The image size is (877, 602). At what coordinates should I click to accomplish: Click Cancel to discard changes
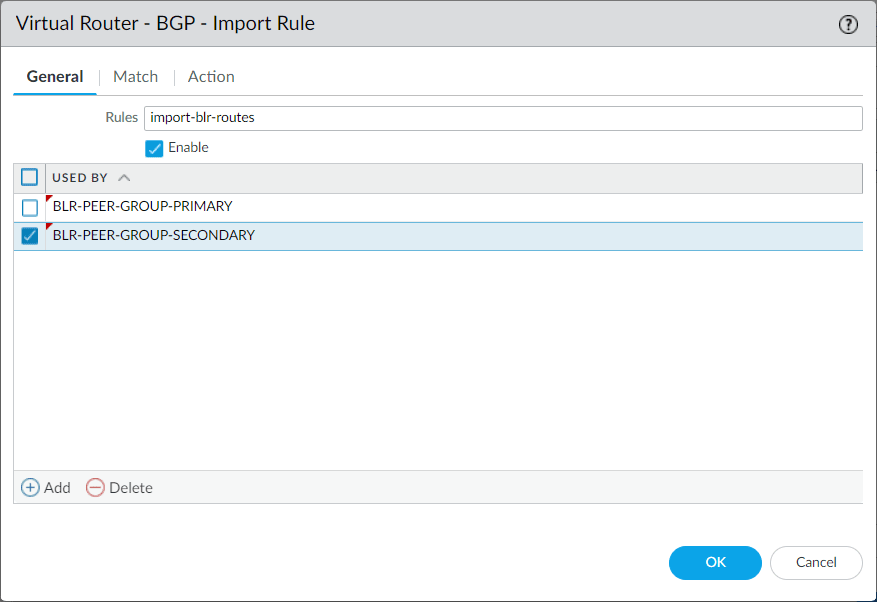(x=816, y=562)
